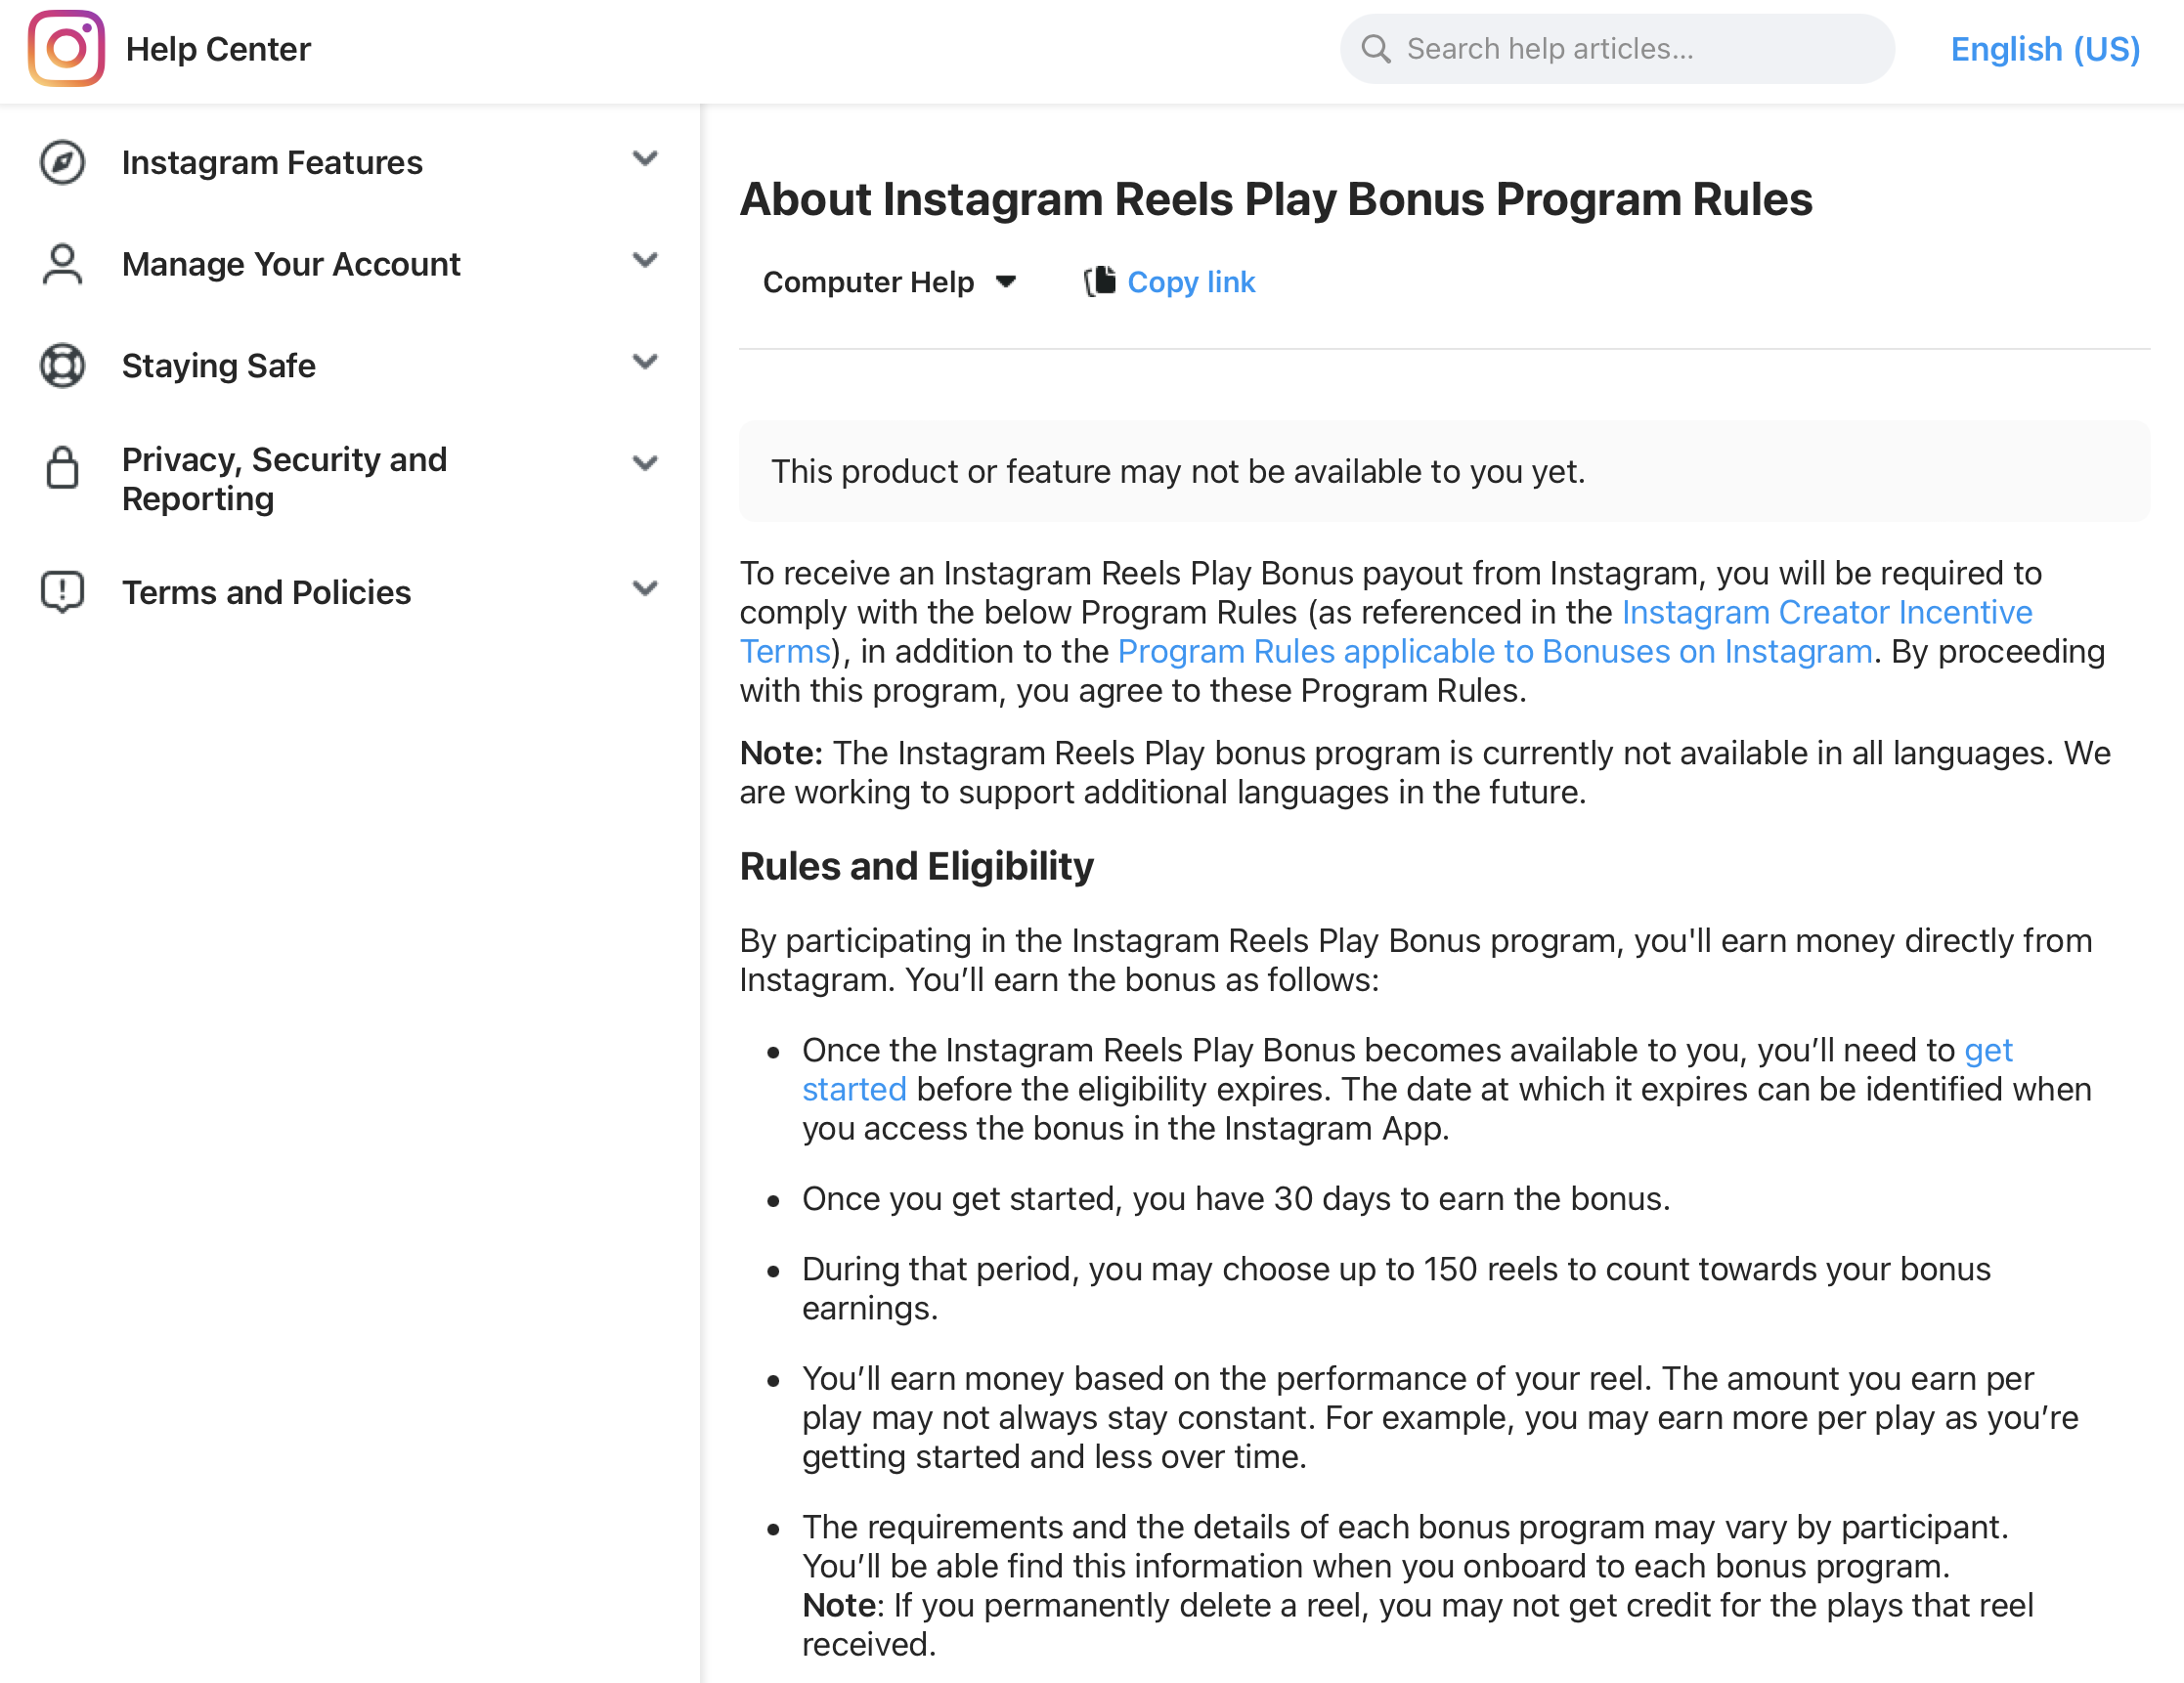Click the copy clipboard icon
The width and height of the screenshot is (2184, 1683).
1100,281
